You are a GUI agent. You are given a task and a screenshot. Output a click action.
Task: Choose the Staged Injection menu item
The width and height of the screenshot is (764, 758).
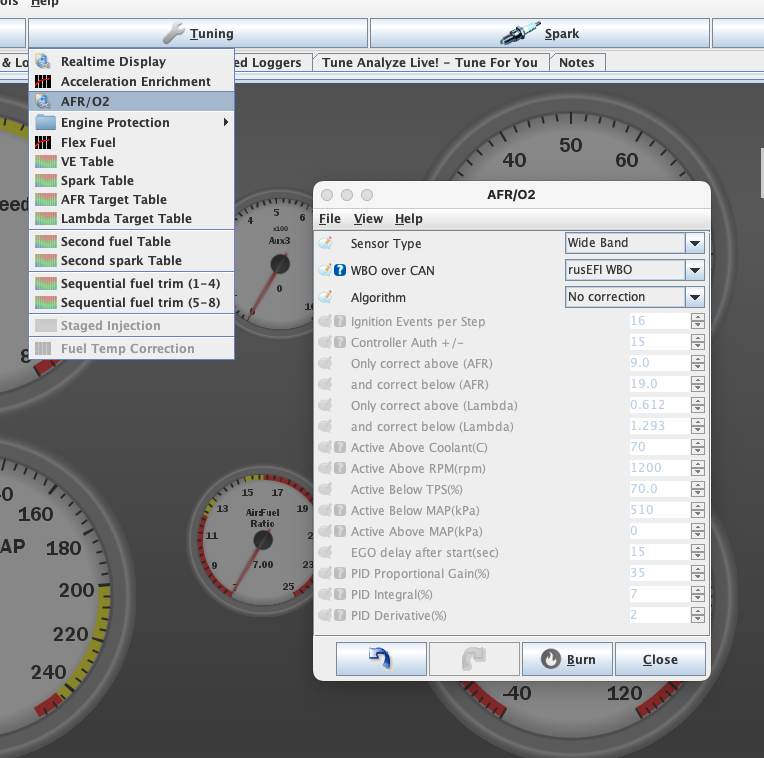pyautogui.click(x=132, y=325)
